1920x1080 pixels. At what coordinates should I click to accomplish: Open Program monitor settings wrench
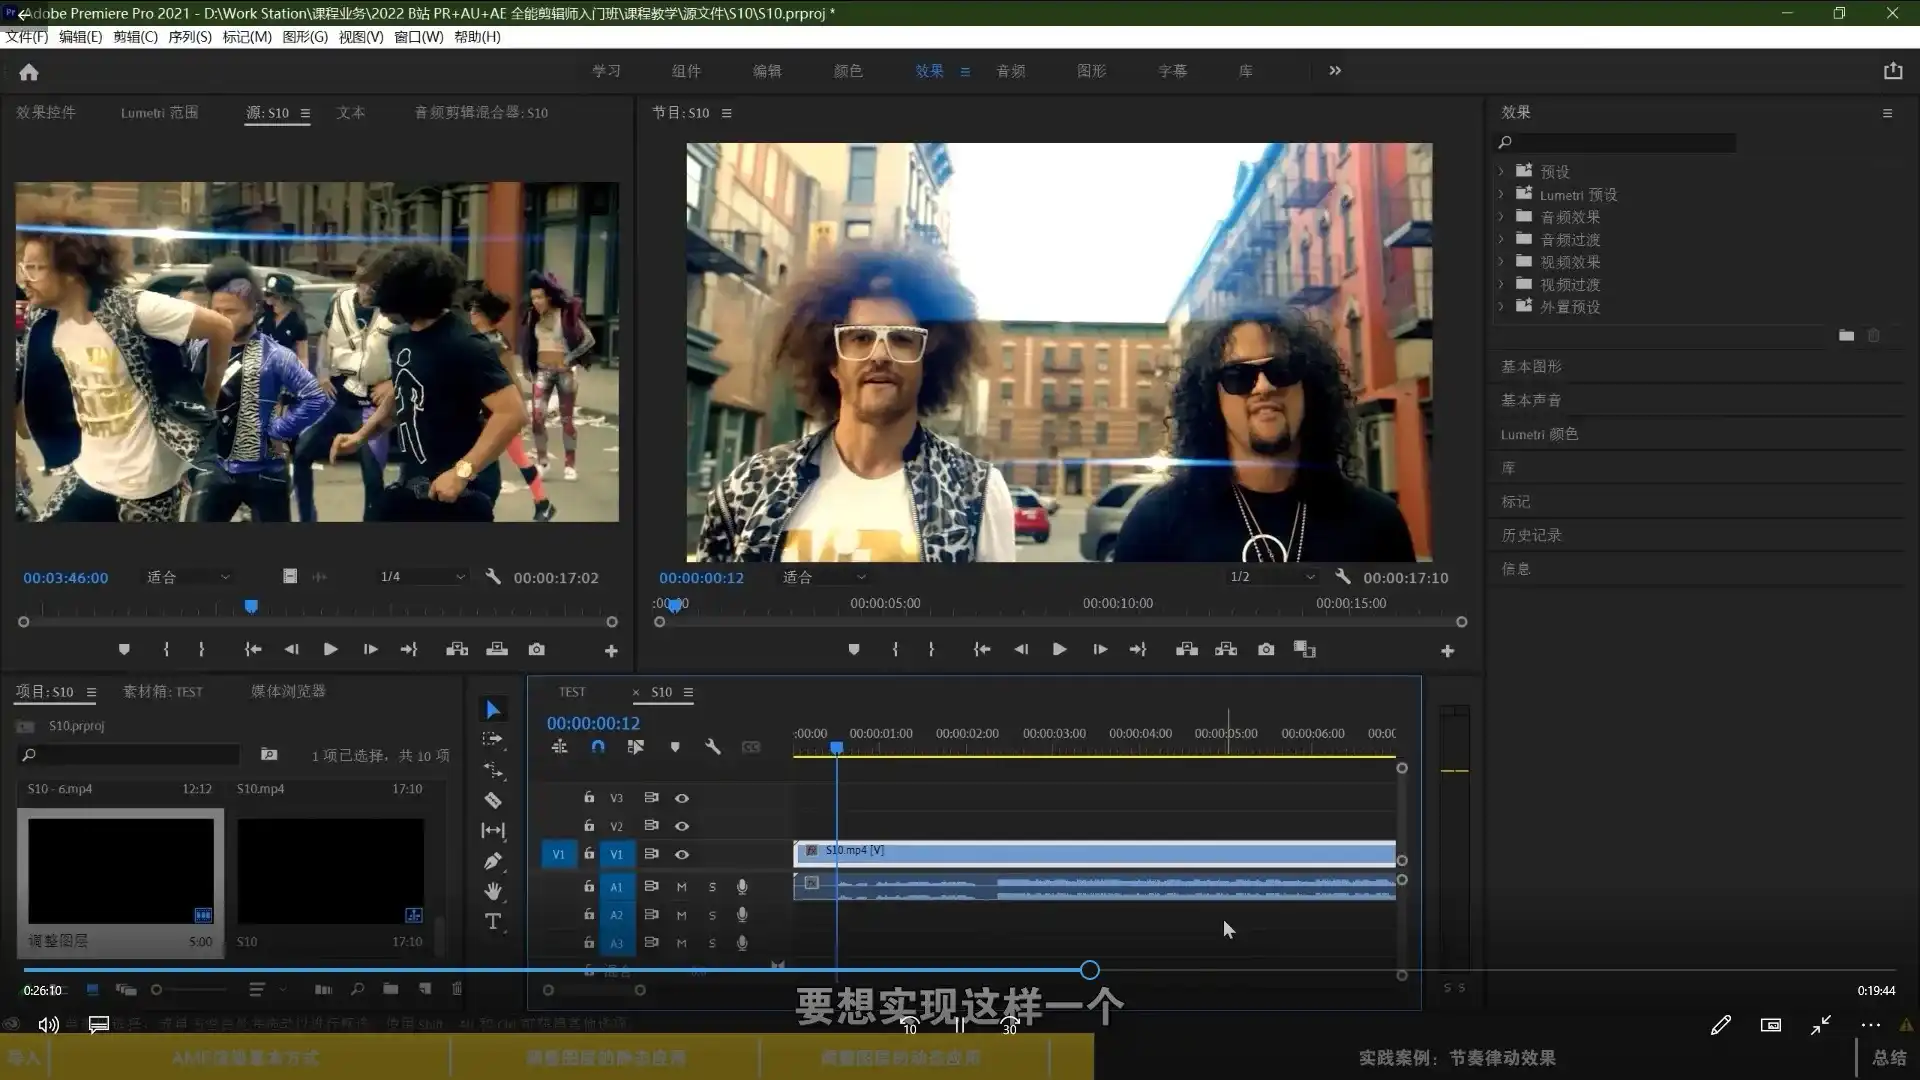1343,577
